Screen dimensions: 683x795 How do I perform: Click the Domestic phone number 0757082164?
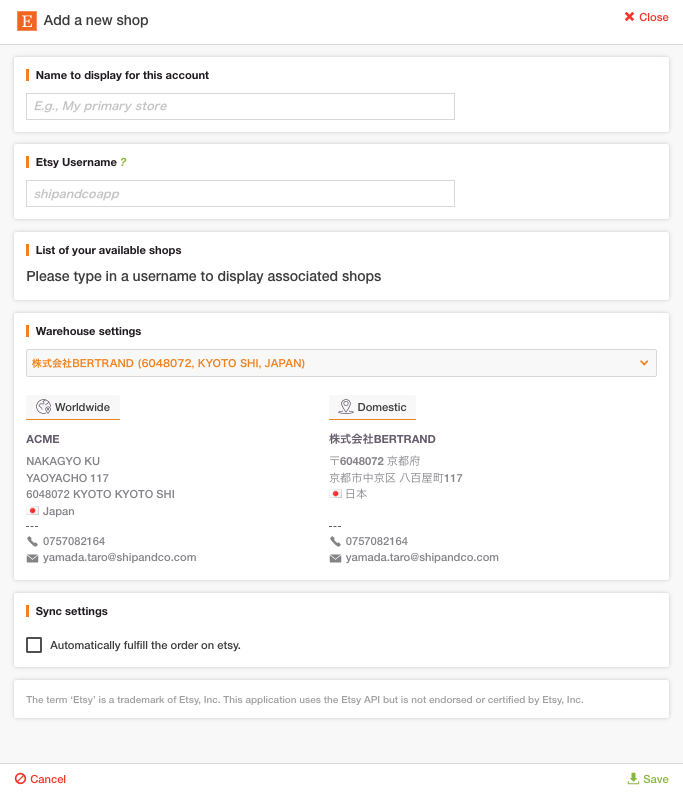[377, 541]
